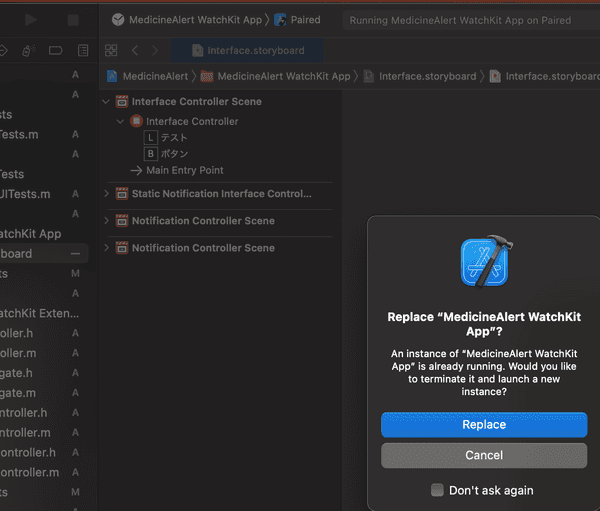Collapse the Interface Controller Scene

click(108, 102)
